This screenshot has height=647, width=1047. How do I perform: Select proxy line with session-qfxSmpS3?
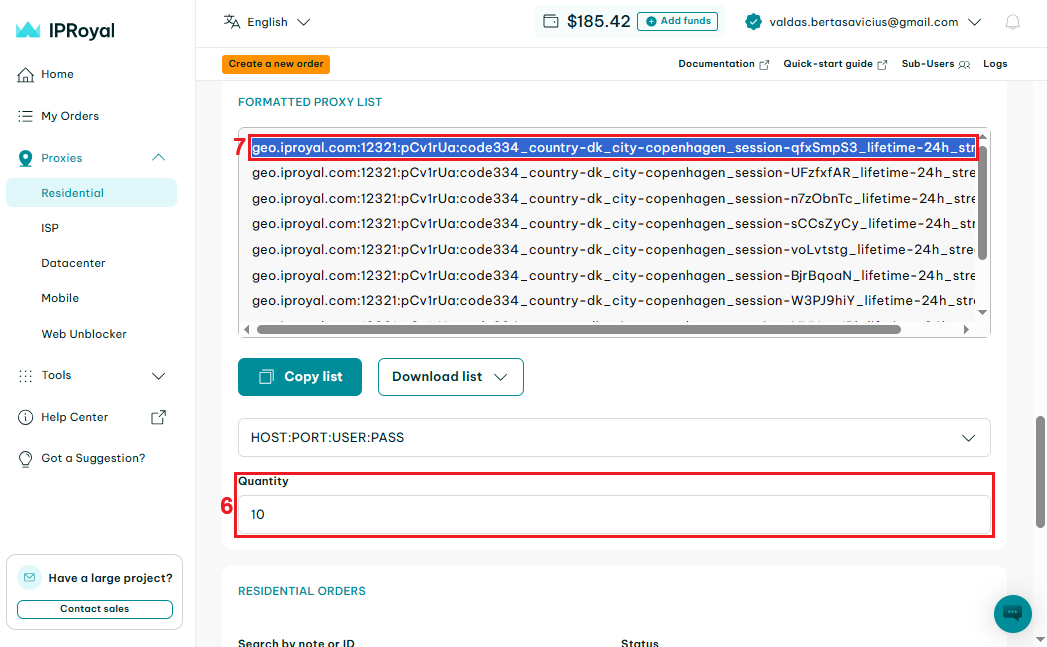click(x=613, y=148)
